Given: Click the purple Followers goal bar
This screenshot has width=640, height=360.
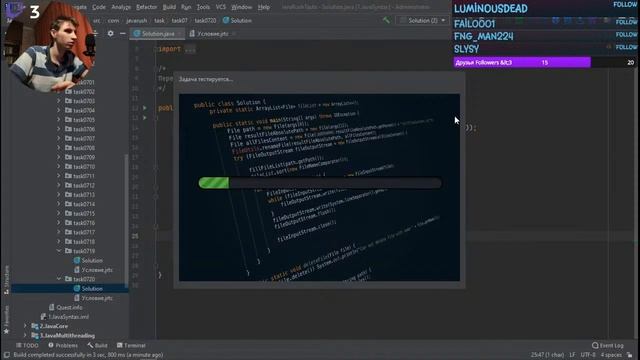Looking at the screenshot, I should pyautogui.click(x=522, y=62).
